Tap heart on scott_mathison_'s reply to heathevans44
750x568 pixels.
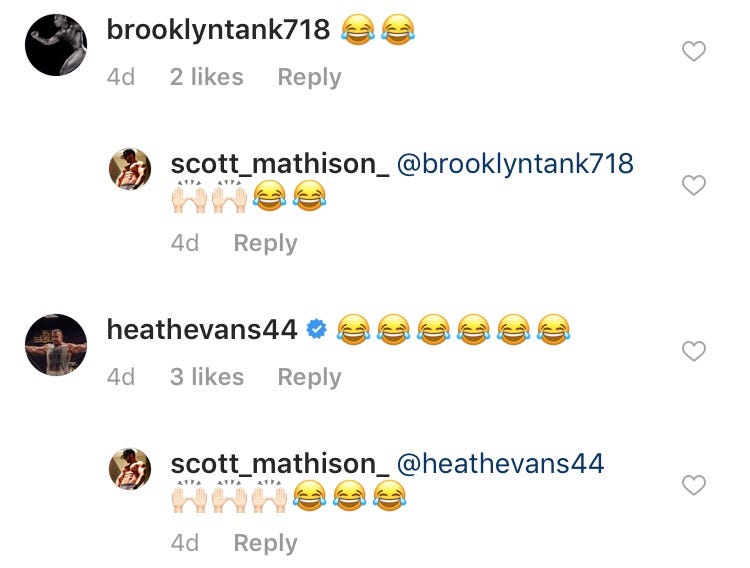[x=694, y=485]
